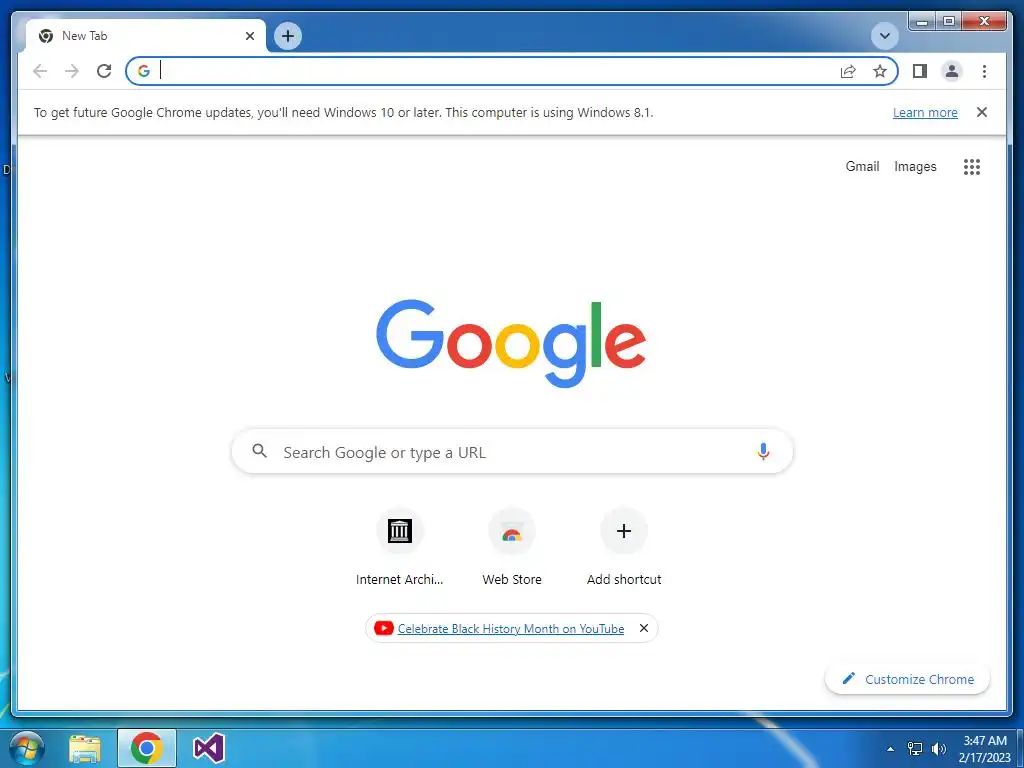This screenshot has width=1024, height=768.
Task: Click the Google logo
Action: [x=511, y=344]
